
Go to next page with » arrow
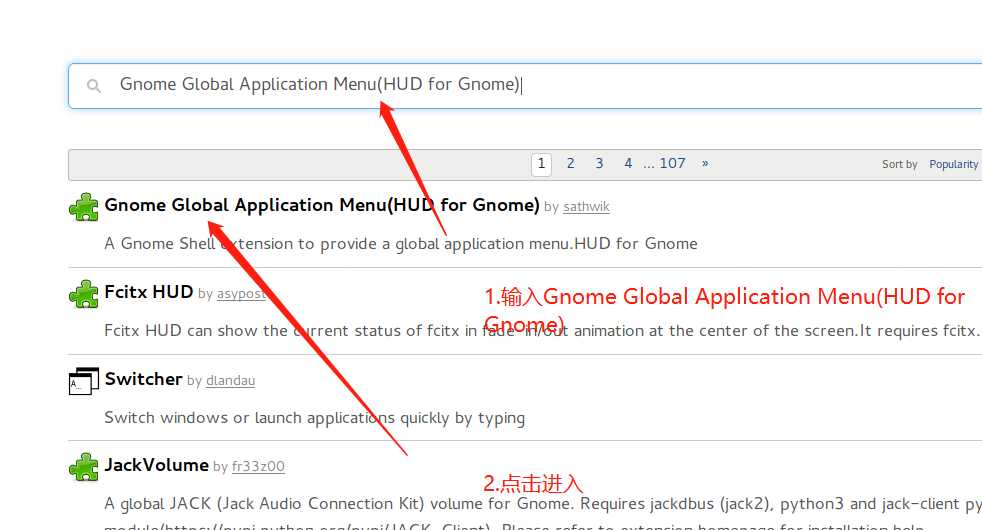(x=705, y=164)
